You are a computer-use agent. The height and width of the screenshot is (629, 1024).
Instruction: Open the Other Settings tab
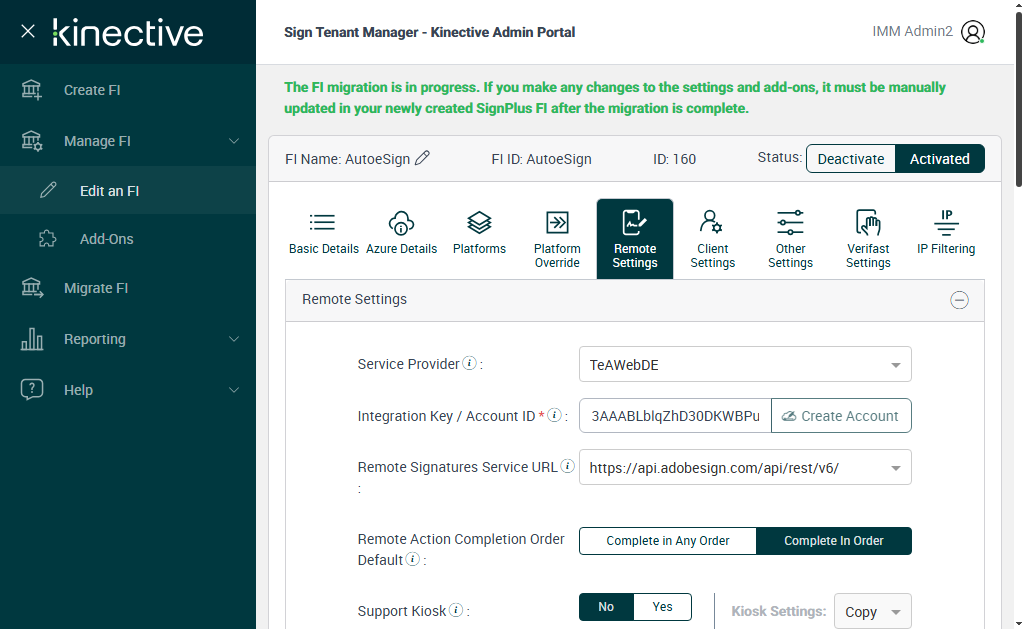790,239
